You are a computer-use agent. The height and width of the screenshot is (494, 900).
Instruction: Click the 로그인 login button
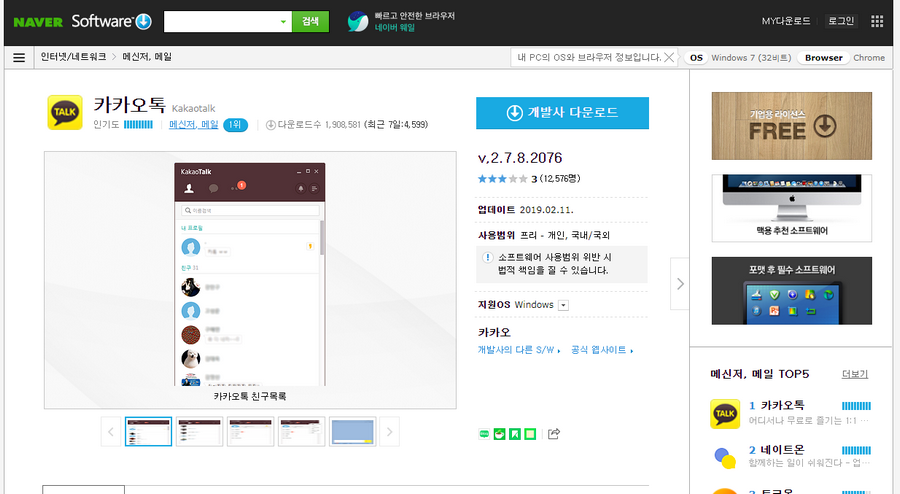point(841,21)
